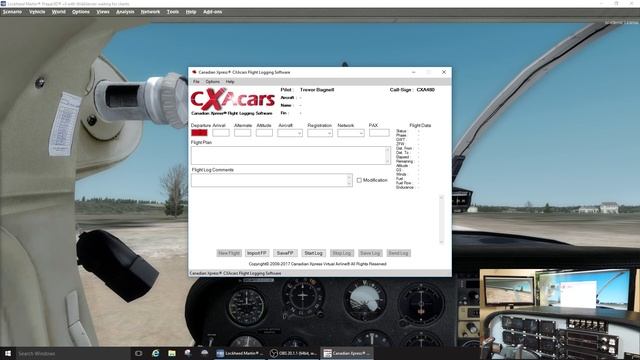
Task: Open the Help menu in CXAcars
Action: [x=230, y=82]
